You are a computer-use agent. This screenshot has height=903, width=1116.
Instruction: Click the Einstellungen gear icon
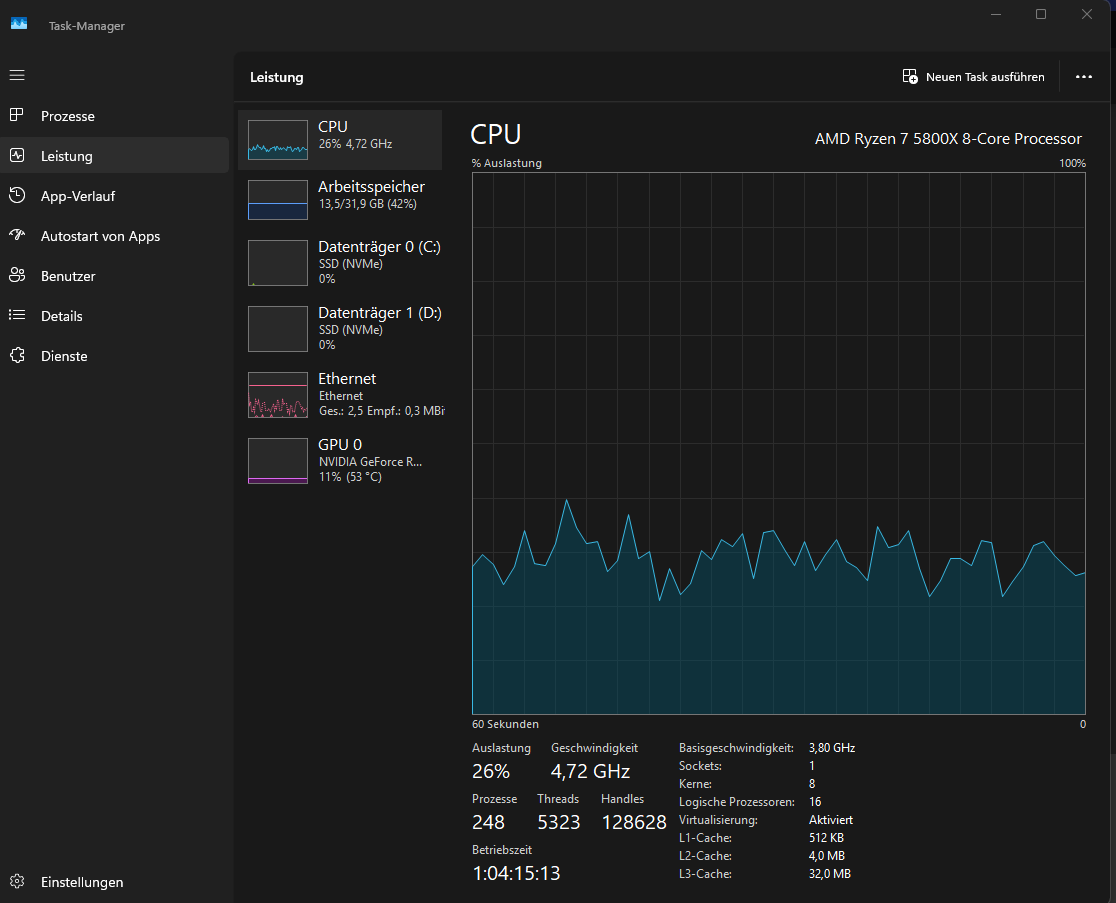point(17,882)
